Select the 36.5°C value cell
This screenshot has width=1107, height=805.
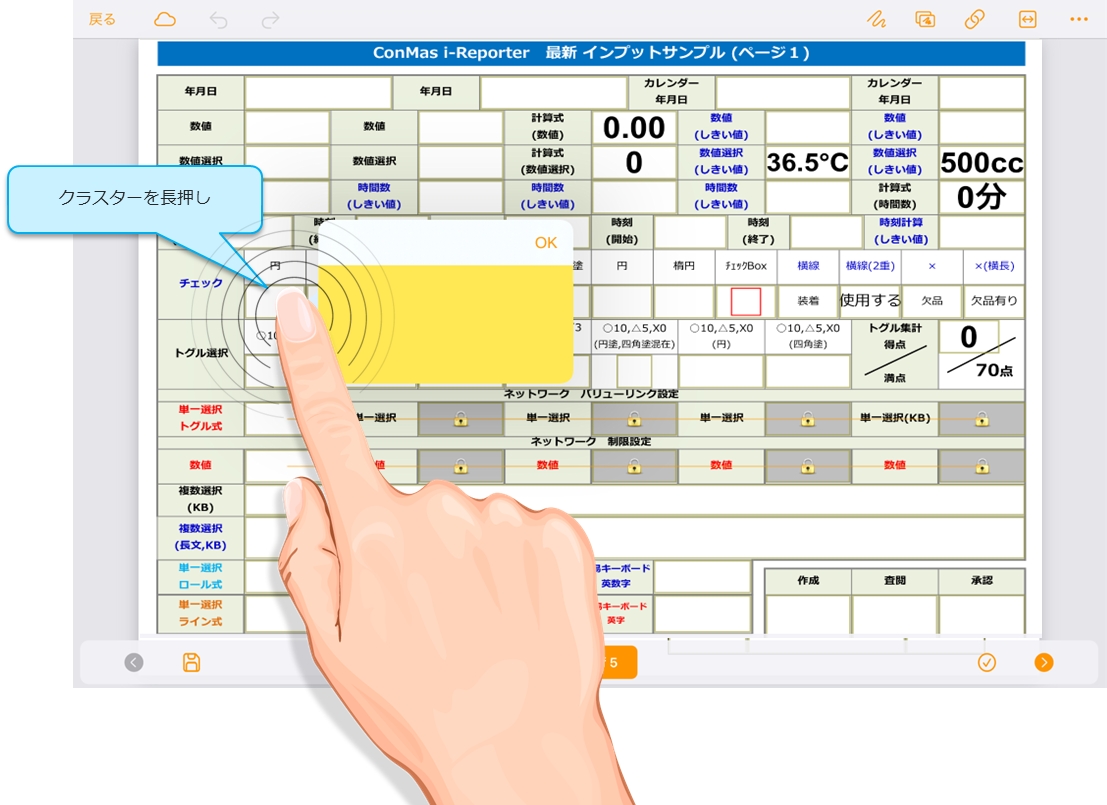point(808,162)
